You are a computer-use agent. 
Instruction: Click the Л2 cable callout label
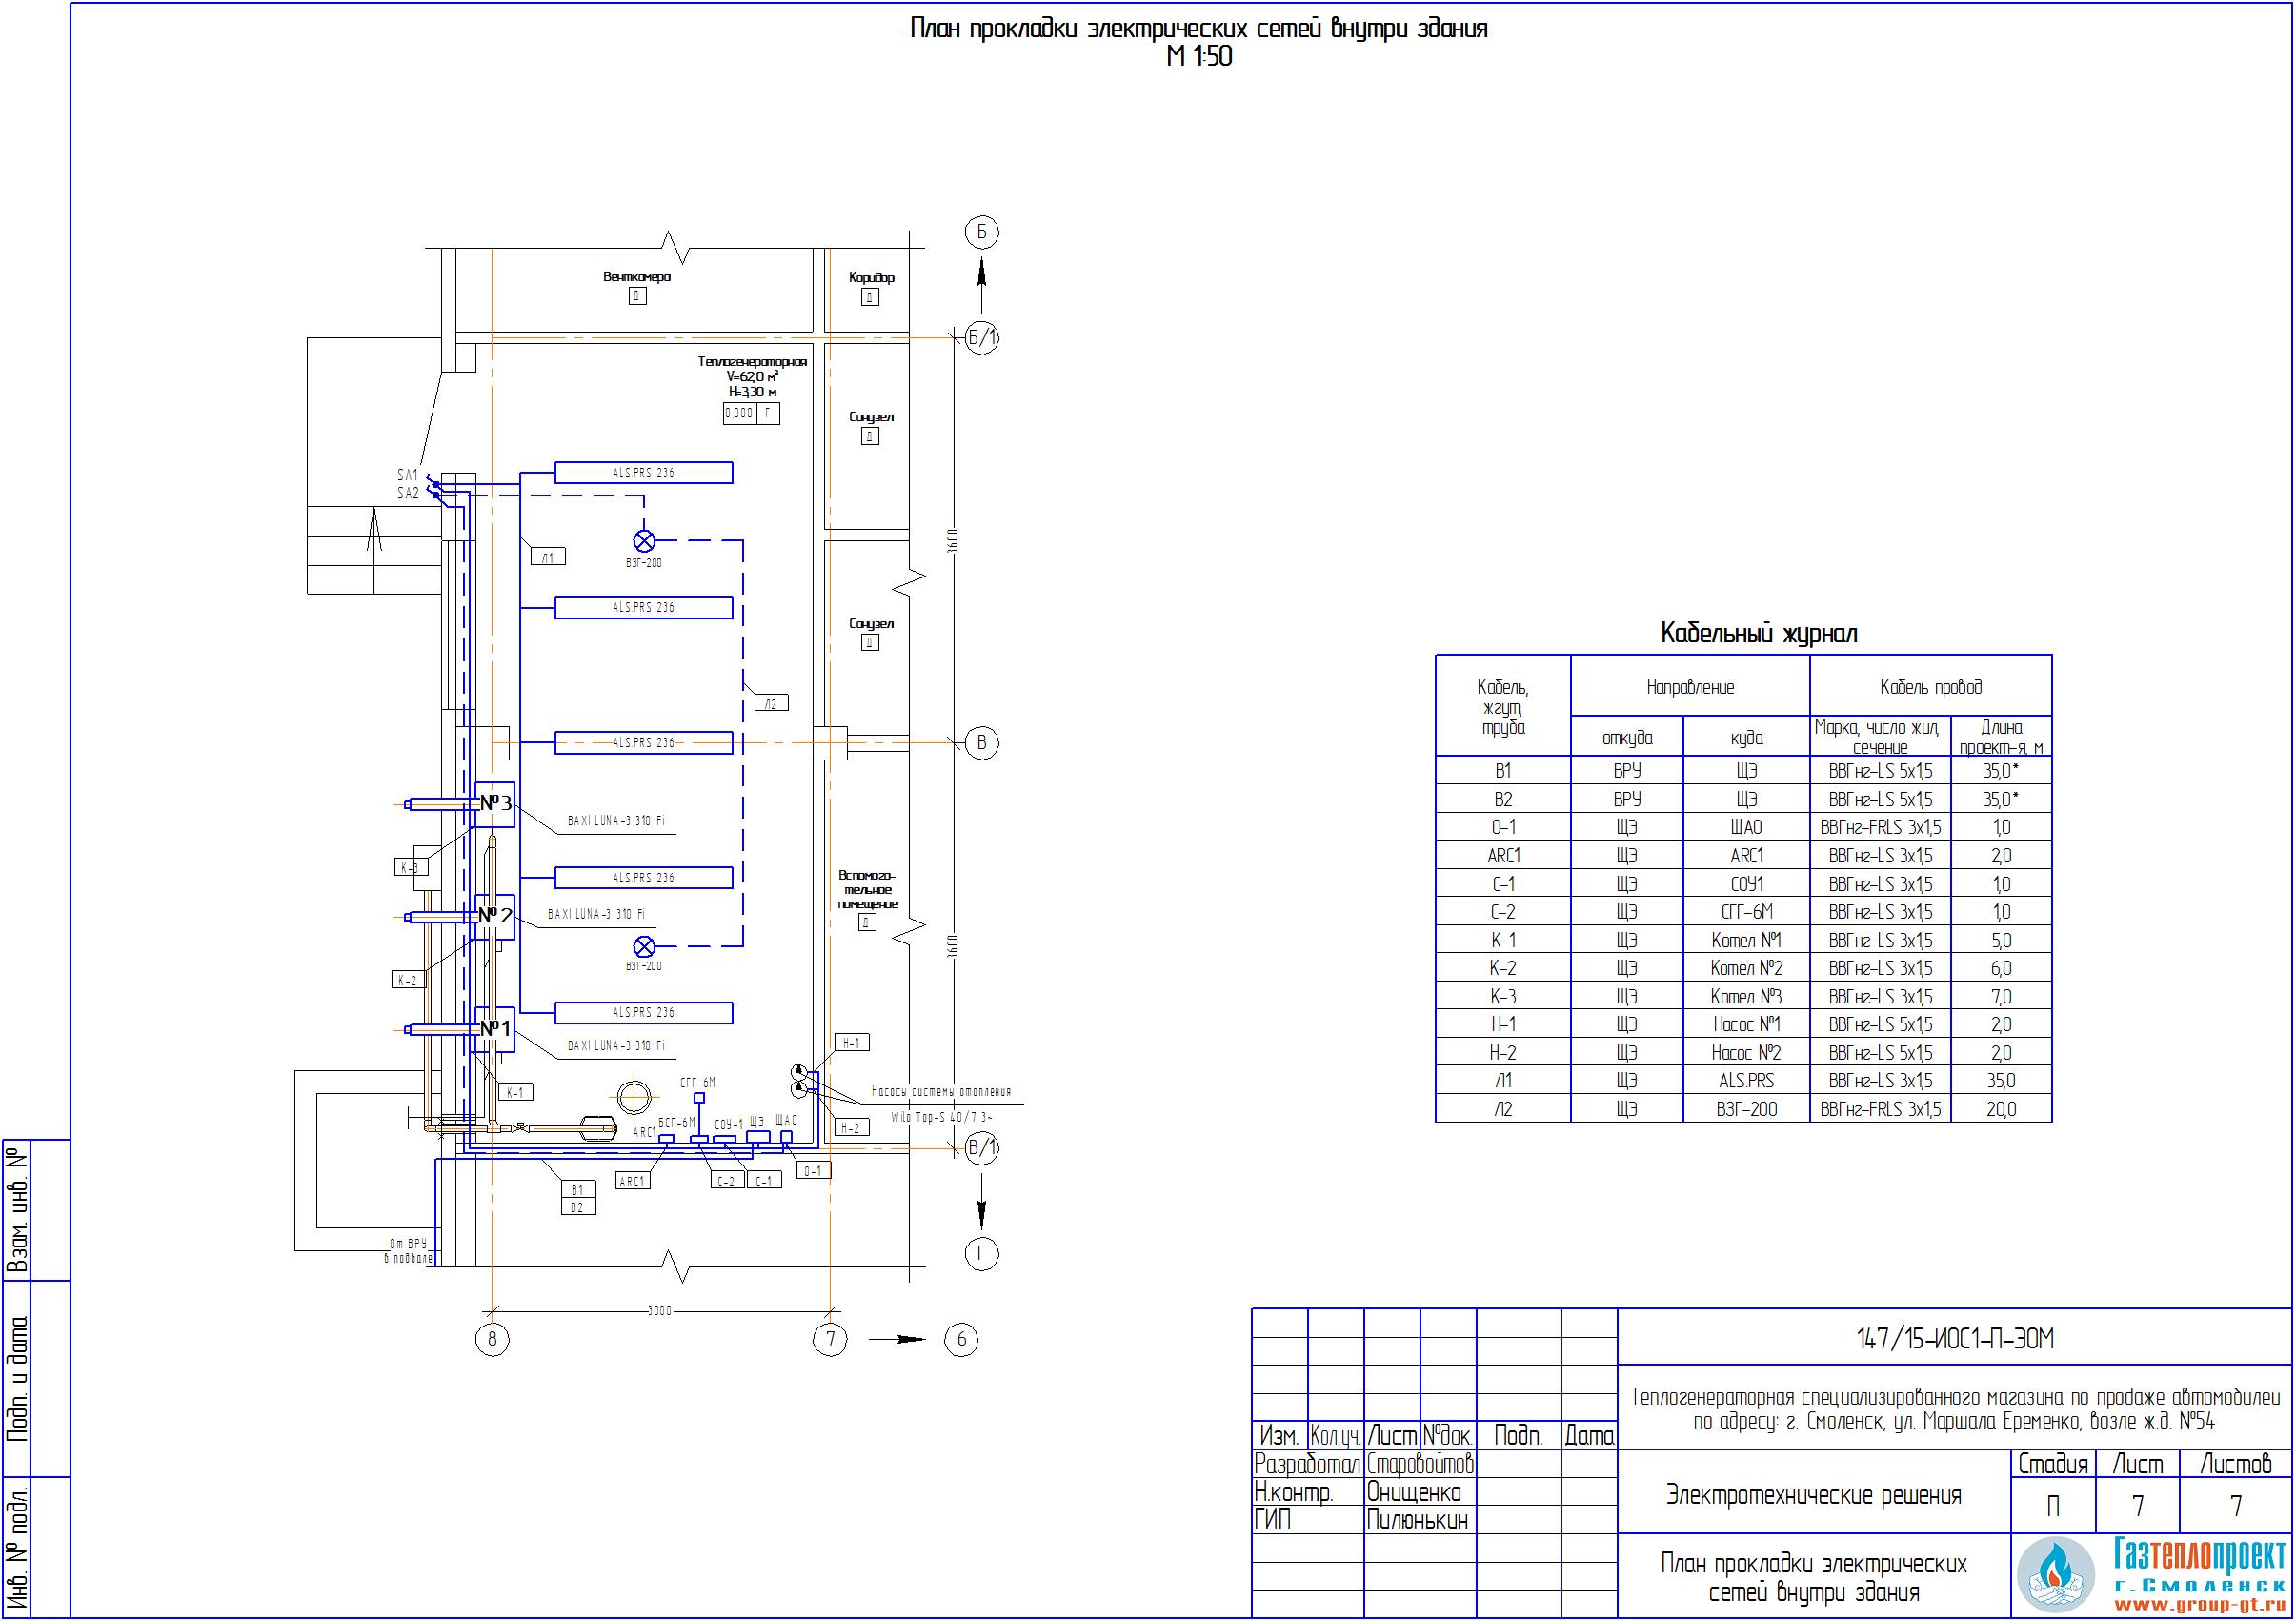(x=770, y=704)
